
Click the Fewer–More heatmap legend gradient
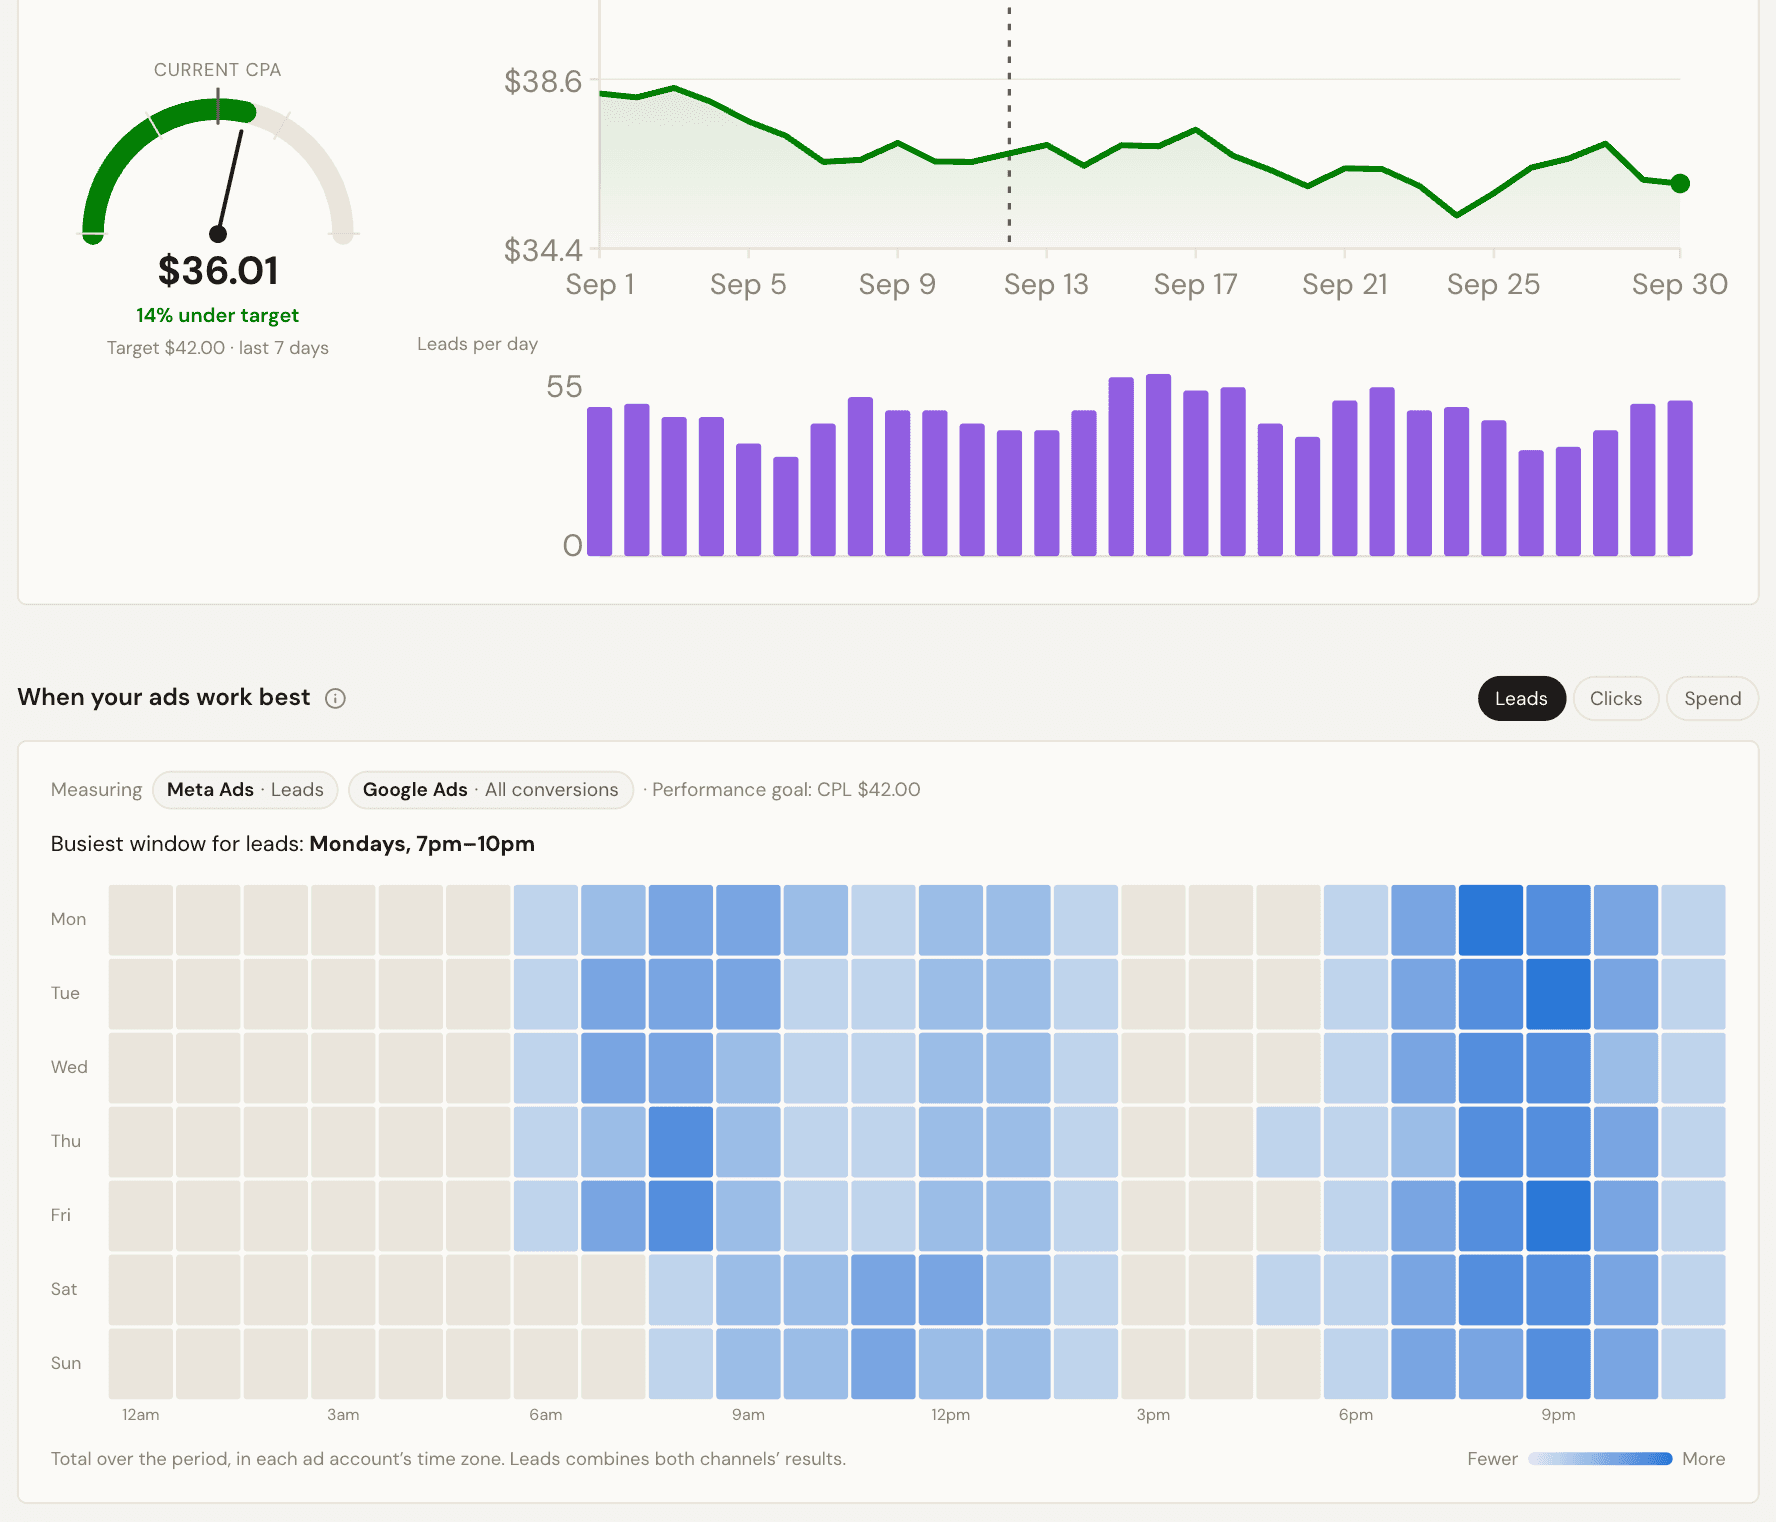point(1600,1459)
